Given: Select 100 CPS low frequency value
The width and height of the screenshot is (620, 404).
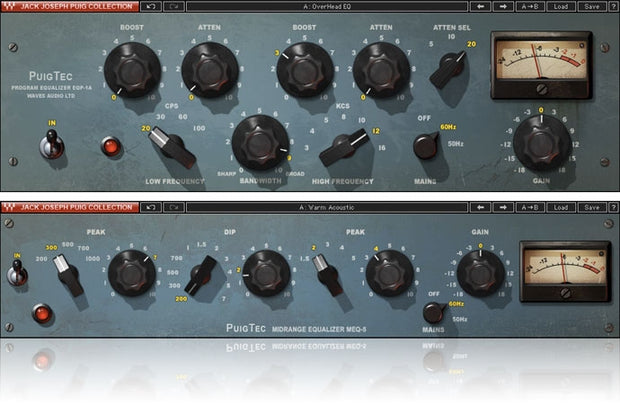Looking at the screenshot, I should [199, 128].
